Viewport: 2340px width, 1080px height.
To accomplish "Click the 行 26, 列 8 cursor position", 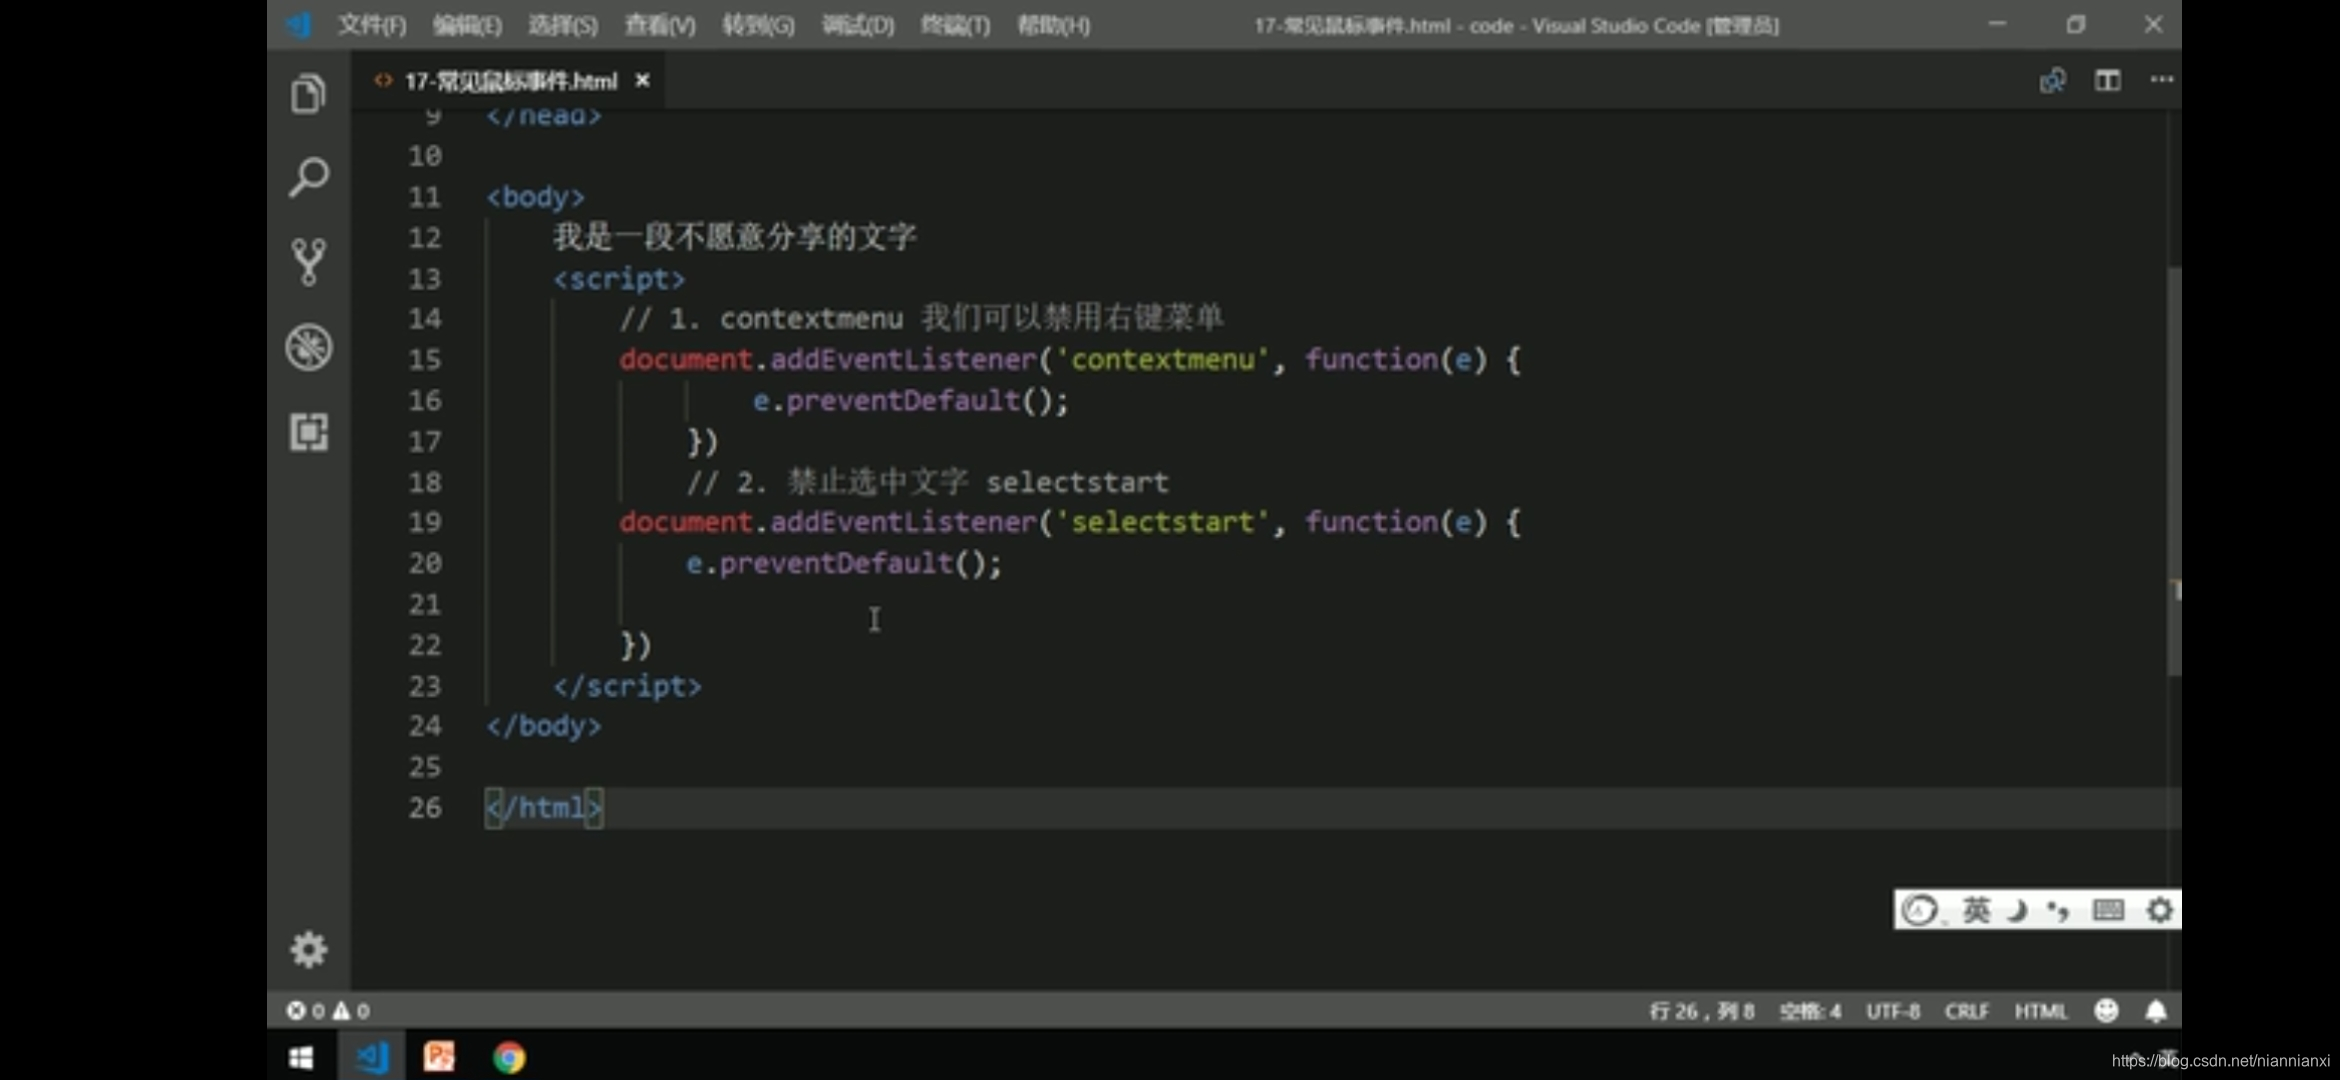I will click(x=1701, y=1011).
